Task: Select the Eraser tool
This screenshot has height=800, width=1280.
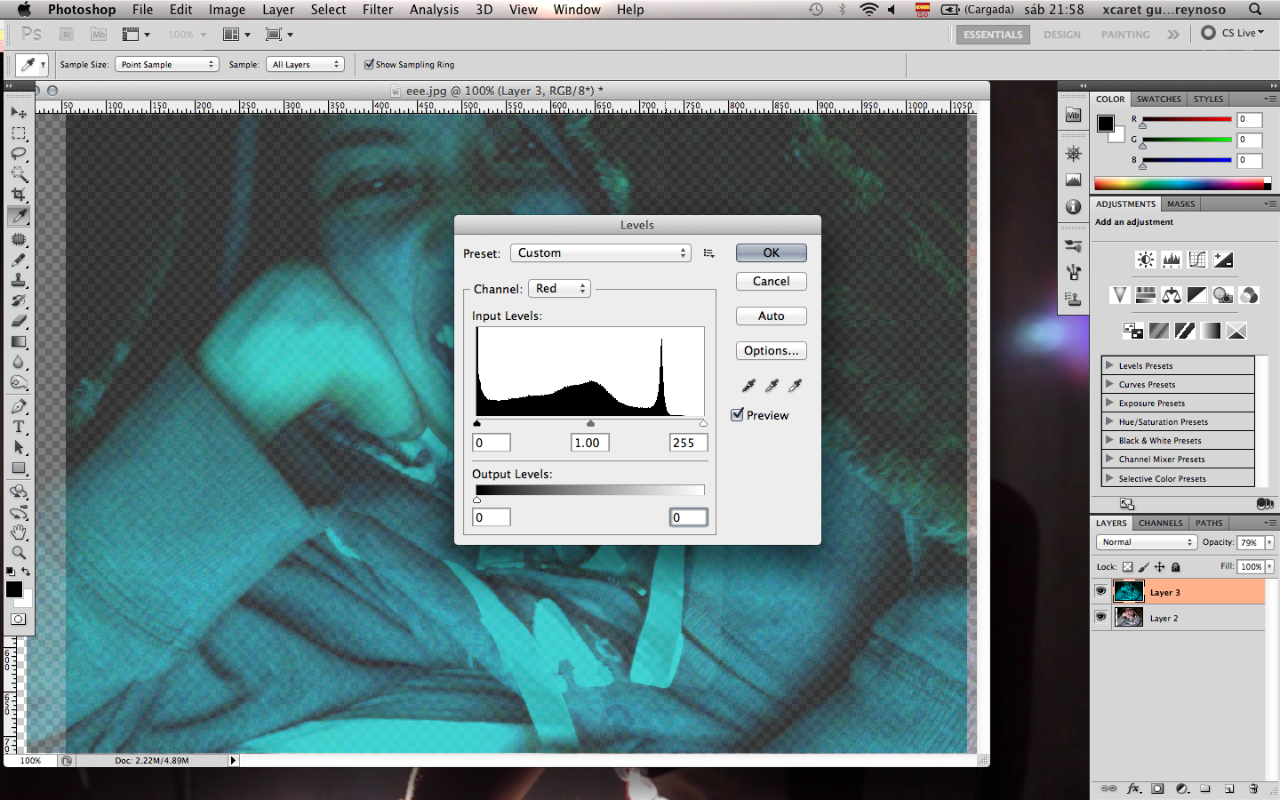Action: (19, 321)
